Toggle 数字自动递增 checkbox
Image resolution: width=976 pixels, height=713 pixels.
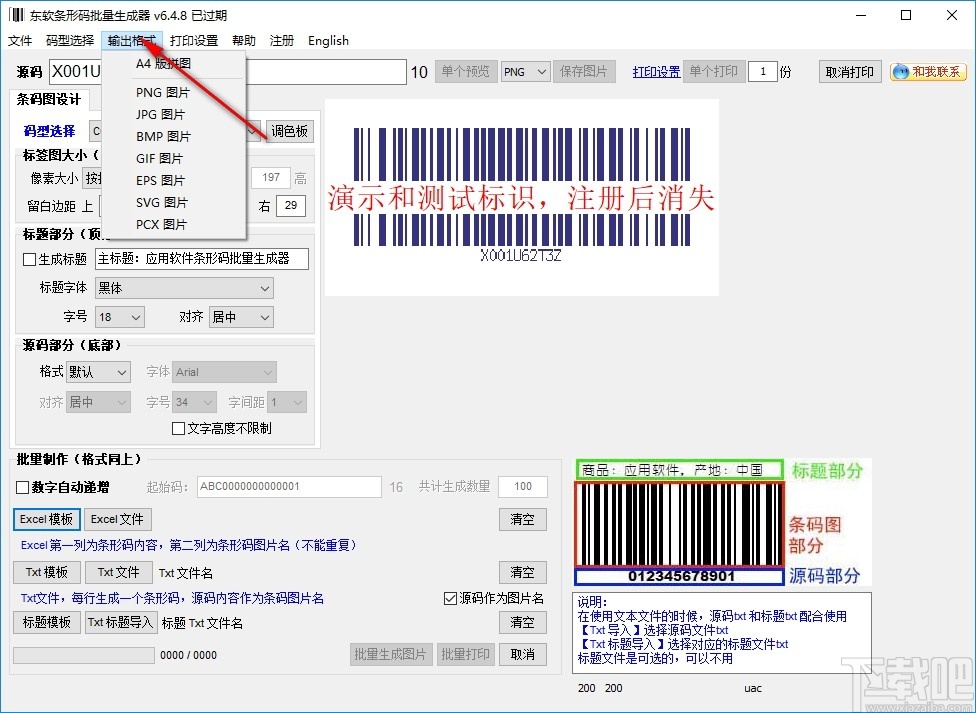(22, 487)
